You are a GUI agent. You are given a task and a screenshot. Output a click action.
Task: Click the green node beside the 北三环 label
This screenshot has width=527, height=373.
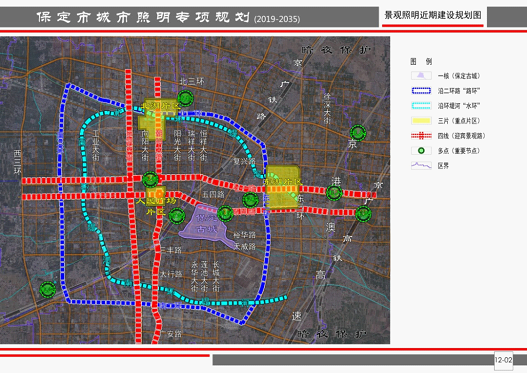(x=185, y=98)
